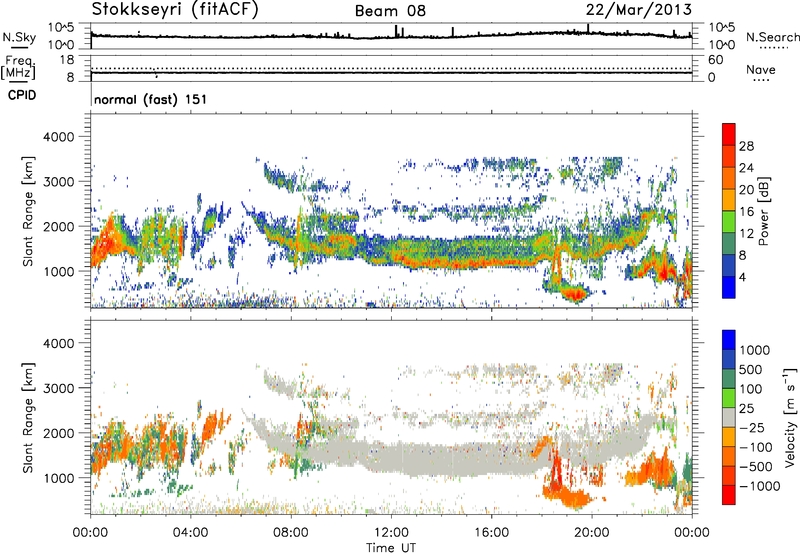Select the Slant Range [km] label of velocity panel
The image size is (800, 554).
28,417
